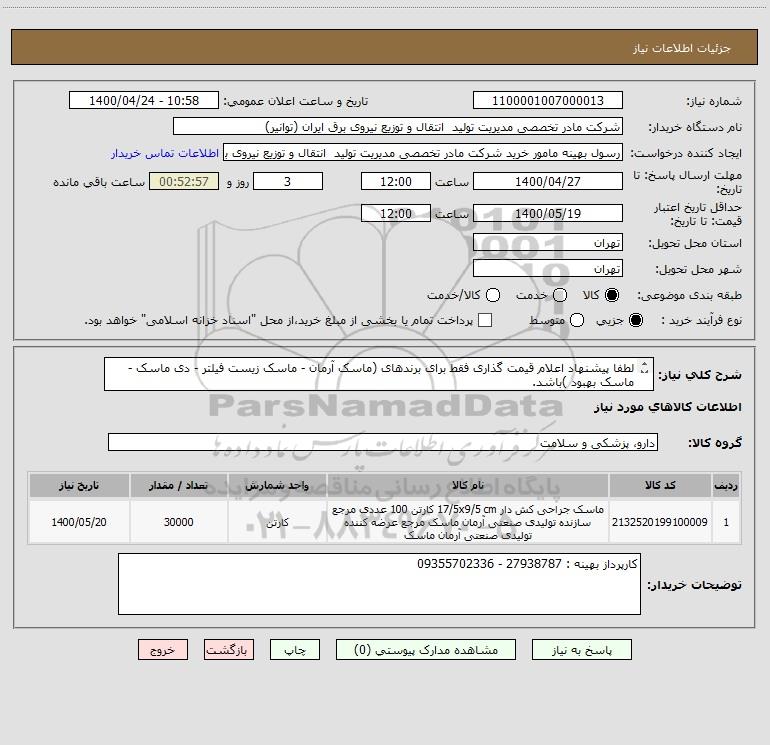This screenshot has height=745, width=770.
Task: Click the چاپ print button
Action: (x=295, y=650)
